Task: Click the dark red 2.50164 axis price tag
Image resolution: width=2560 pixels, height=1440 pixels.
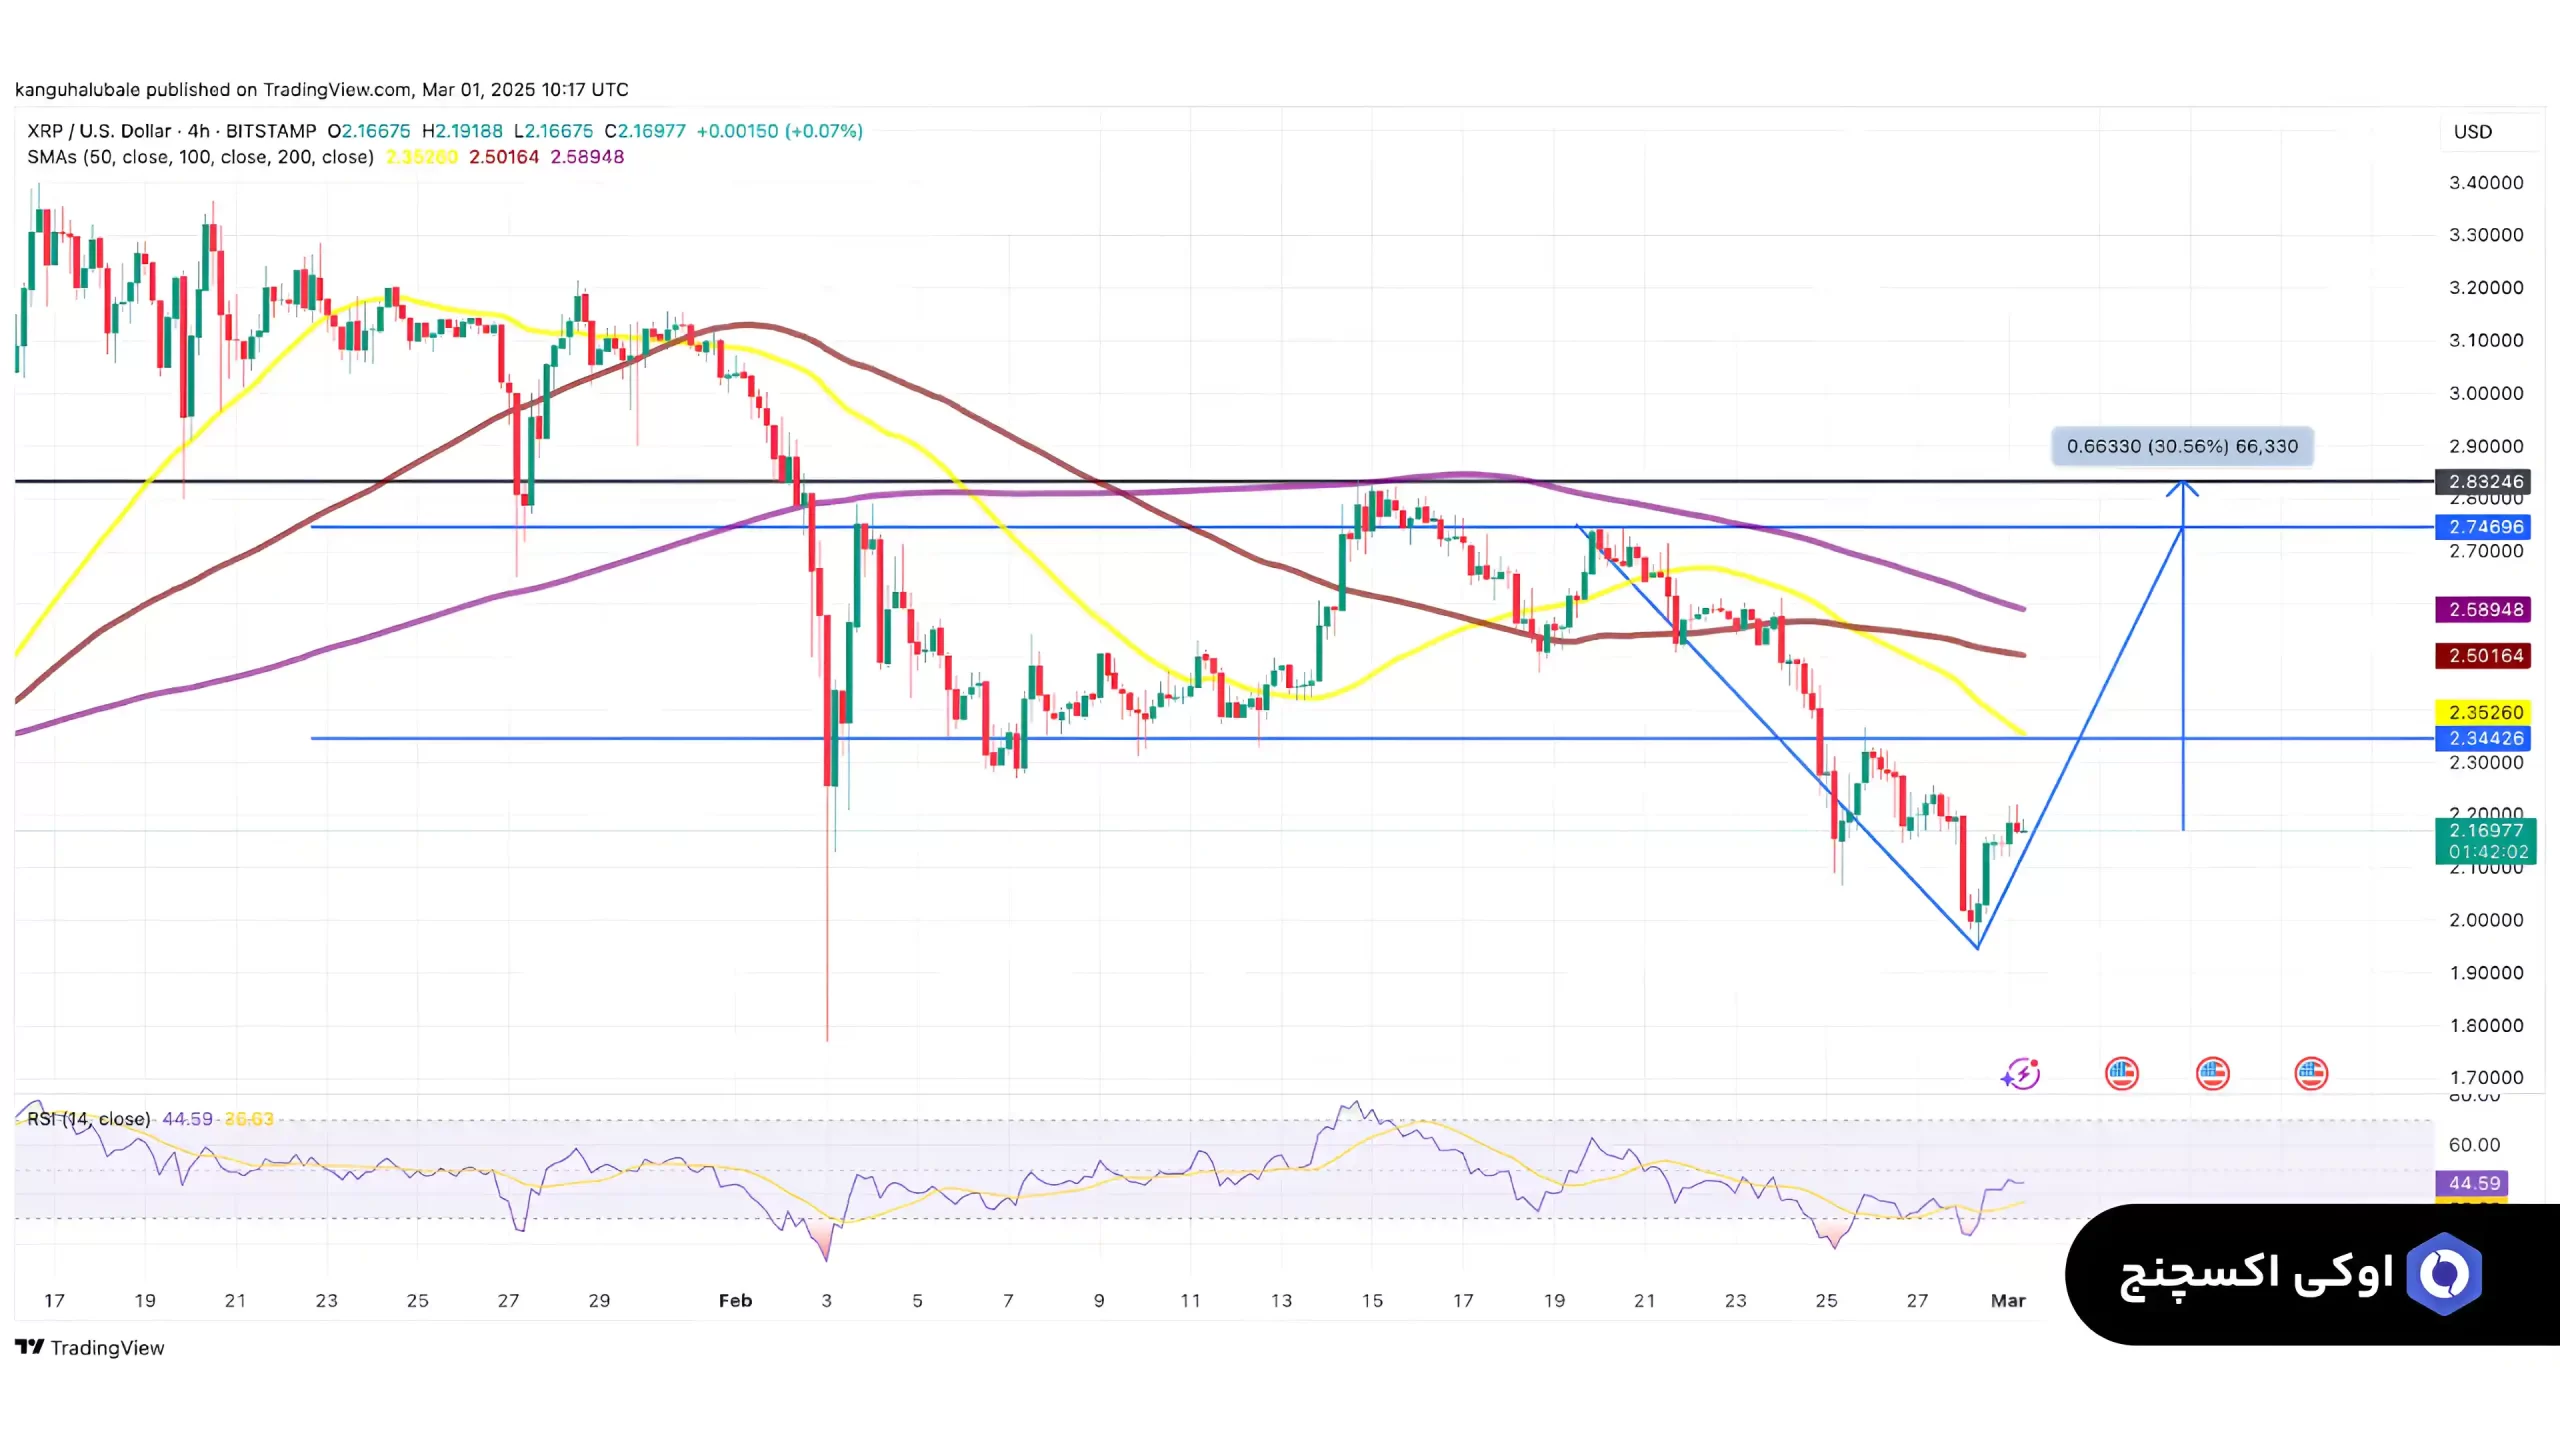Action: click(x=2484, y=656)
